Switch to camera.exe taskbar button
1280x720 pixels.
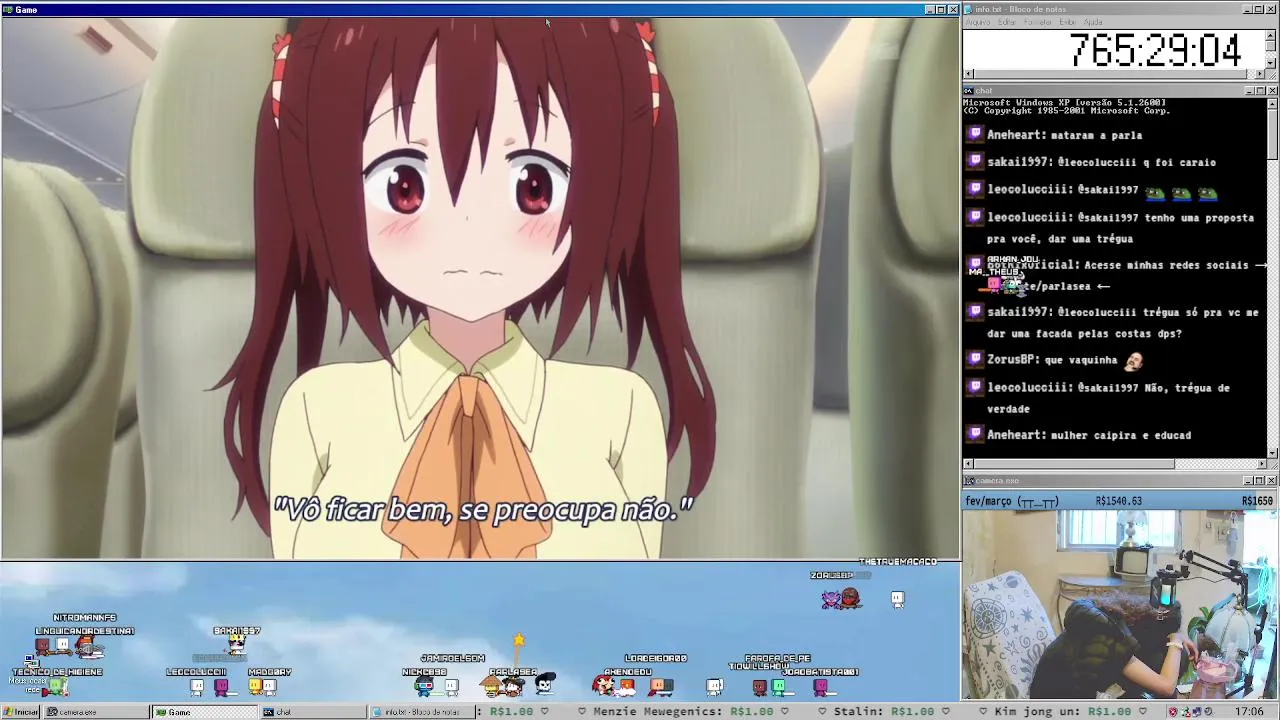[97, 712]
